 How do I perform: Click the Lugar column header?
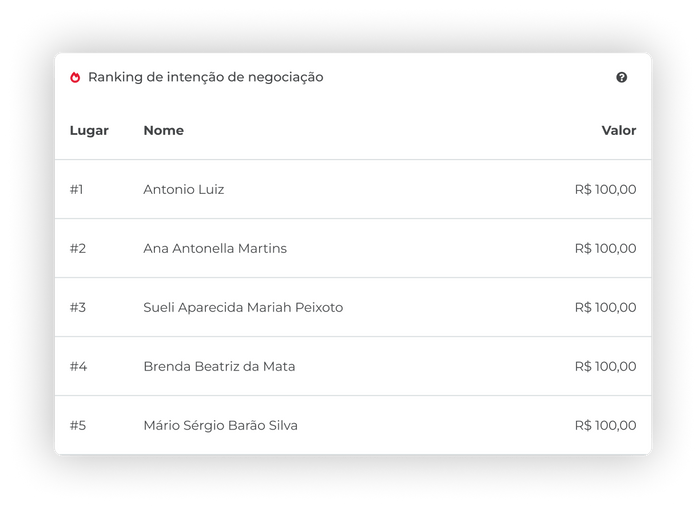(89, 130)
